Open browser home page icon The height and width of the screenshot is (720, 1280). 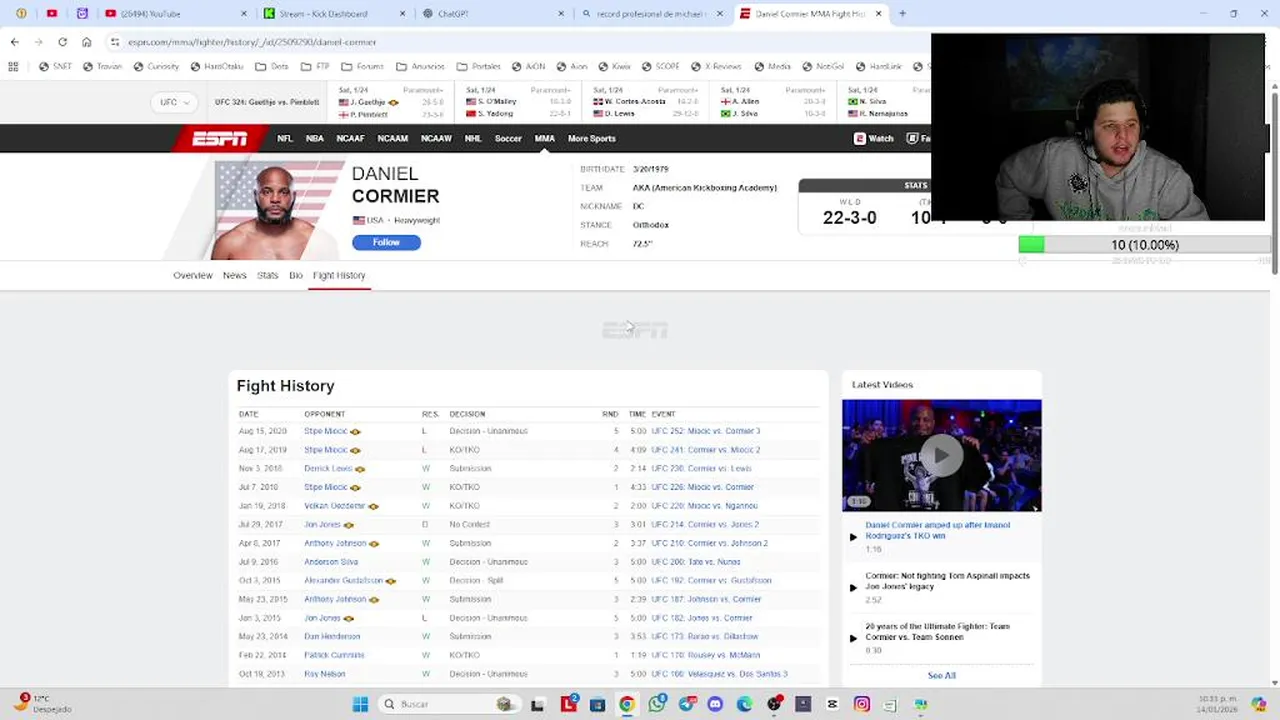86,42
